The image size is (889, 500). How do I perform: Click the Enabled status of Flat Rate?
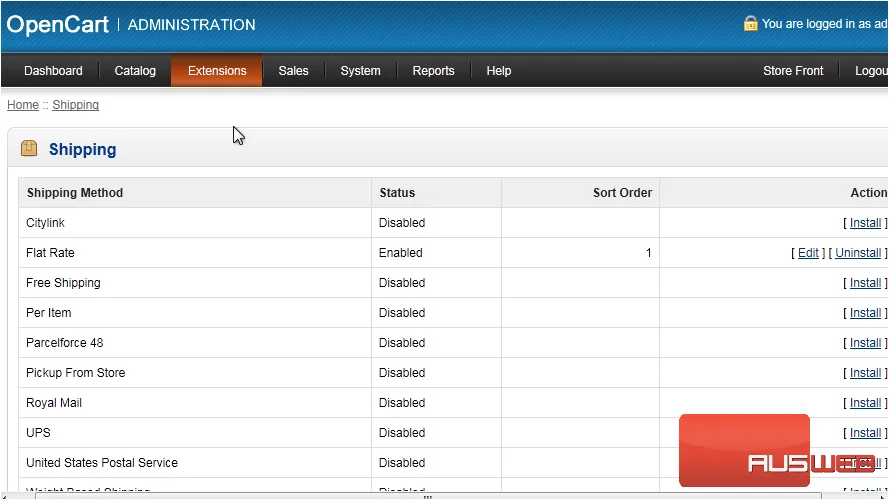(401, 253)
